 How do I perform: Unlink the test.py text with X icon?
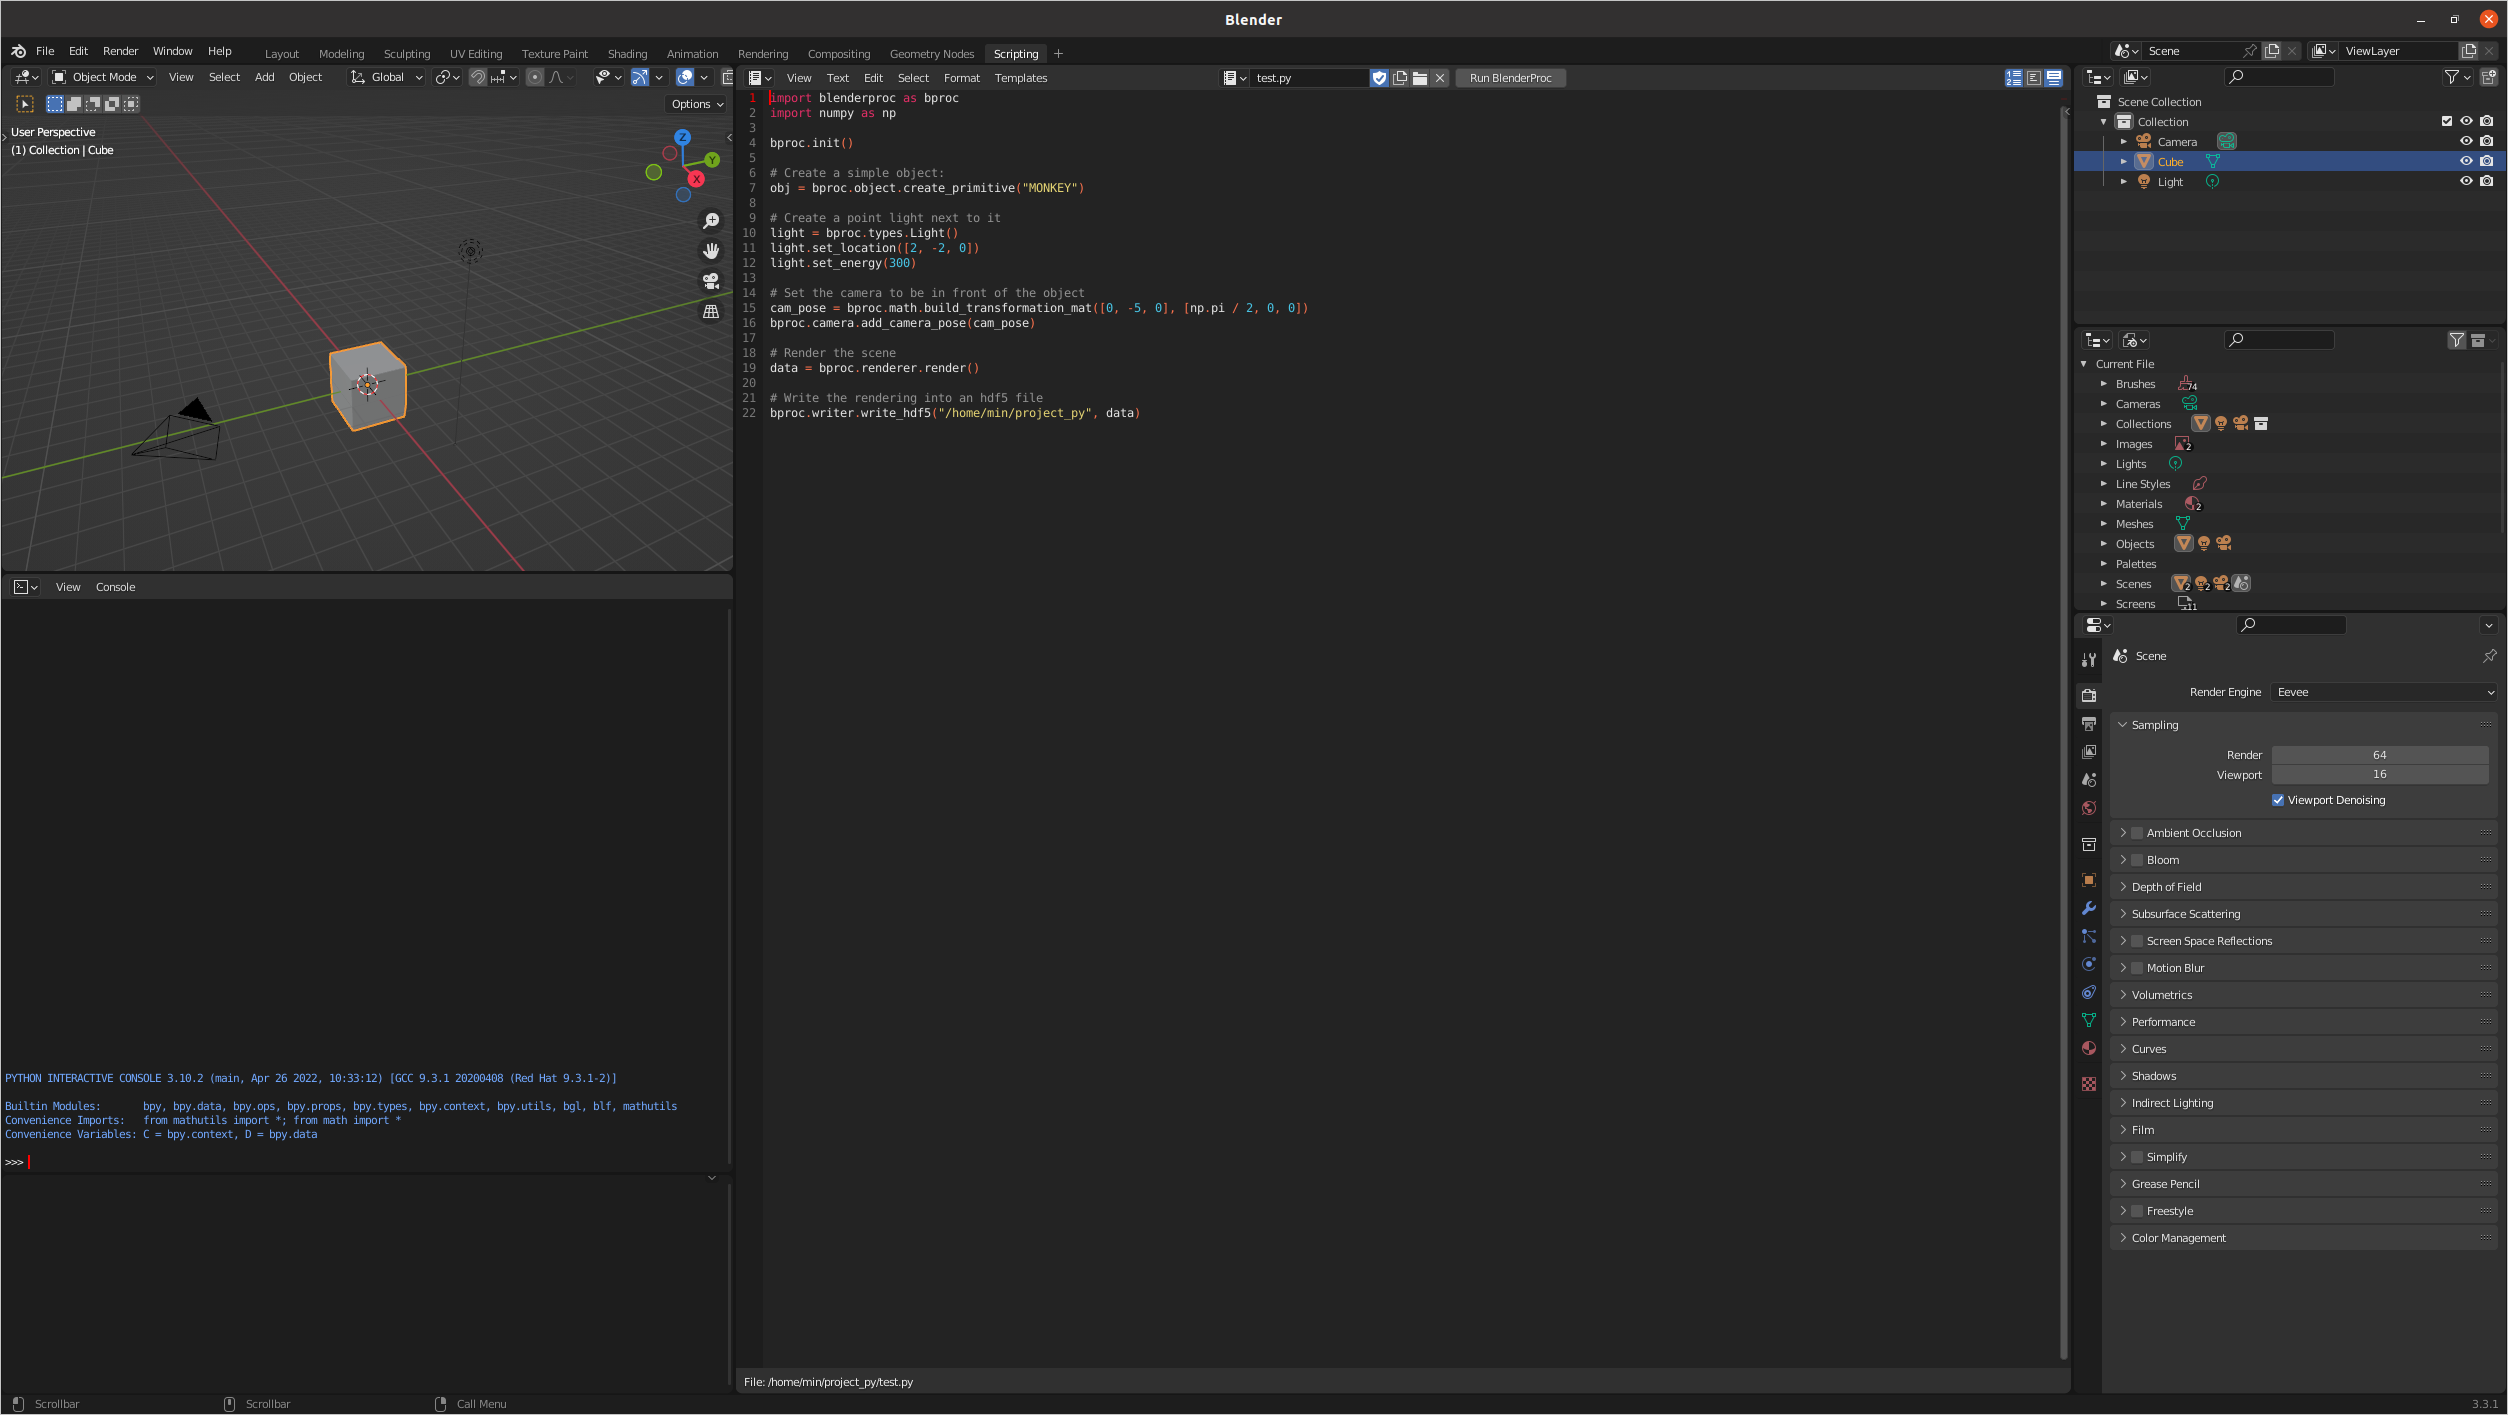pos(1440,78)
